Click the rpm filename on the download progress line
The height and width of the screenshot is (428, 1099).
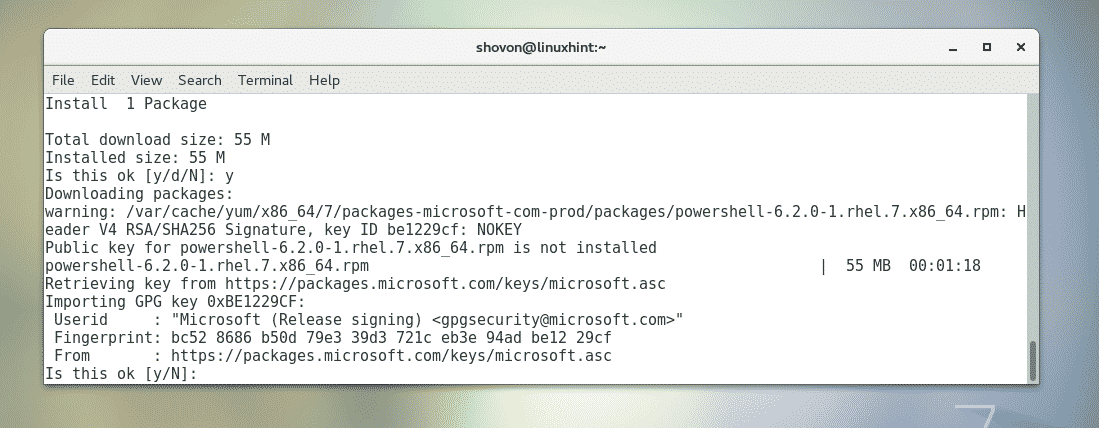(207, 265)
